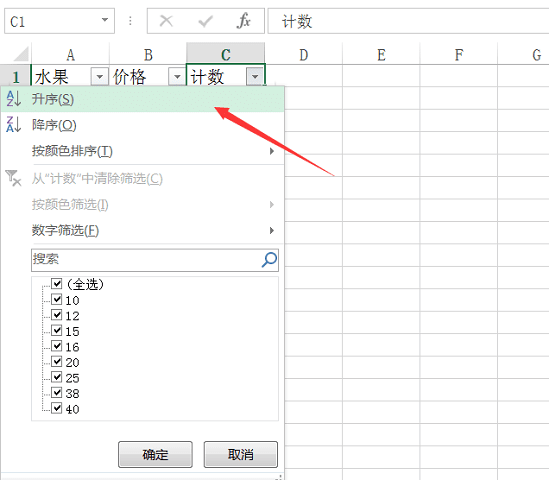Click the formula bar confirm checkmark icon
The width and height of the screenshot is (549, 480).
click(x=205, y=21)
